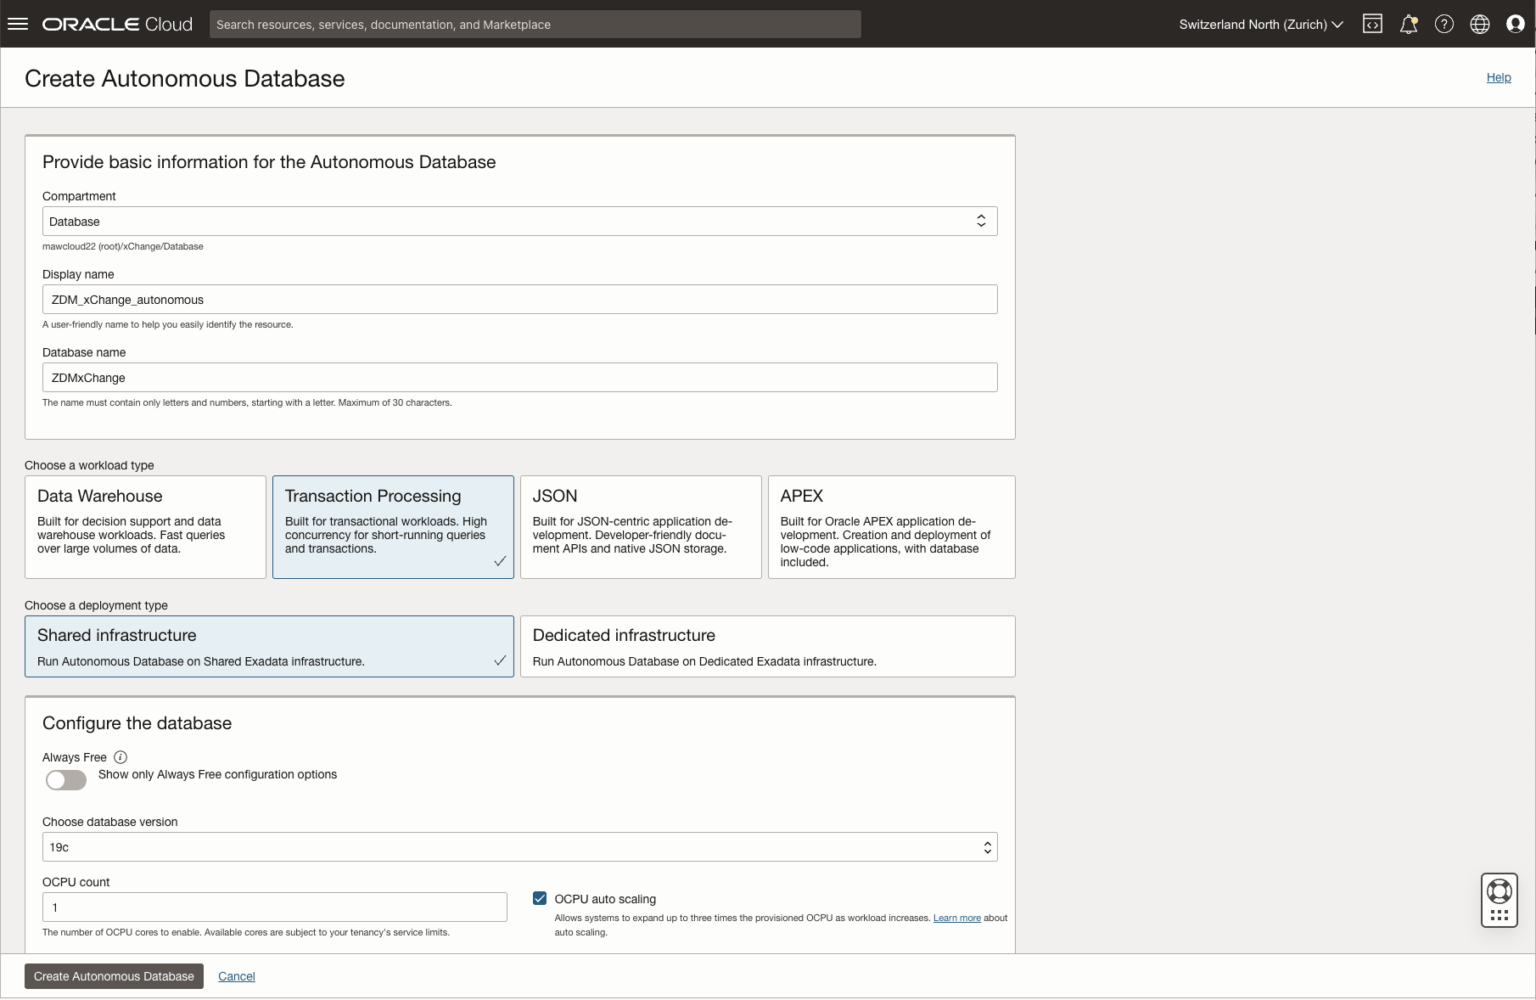This screenshot has width=1536, height=1000.
Task: Expand the Compartment dropdown
Action: (x=519, y=221)
